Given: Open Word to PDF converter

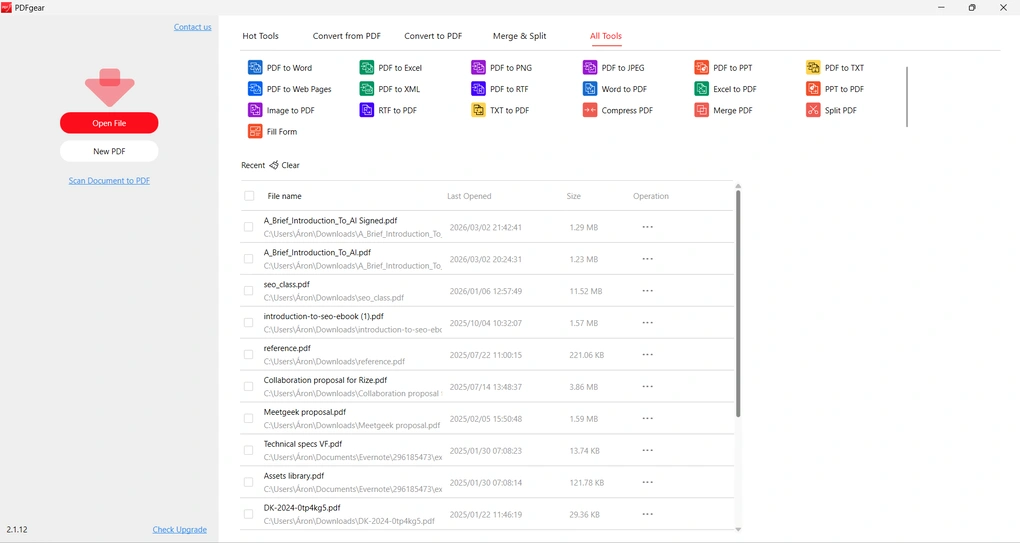Looking at the screenshot, I should 615,89.
